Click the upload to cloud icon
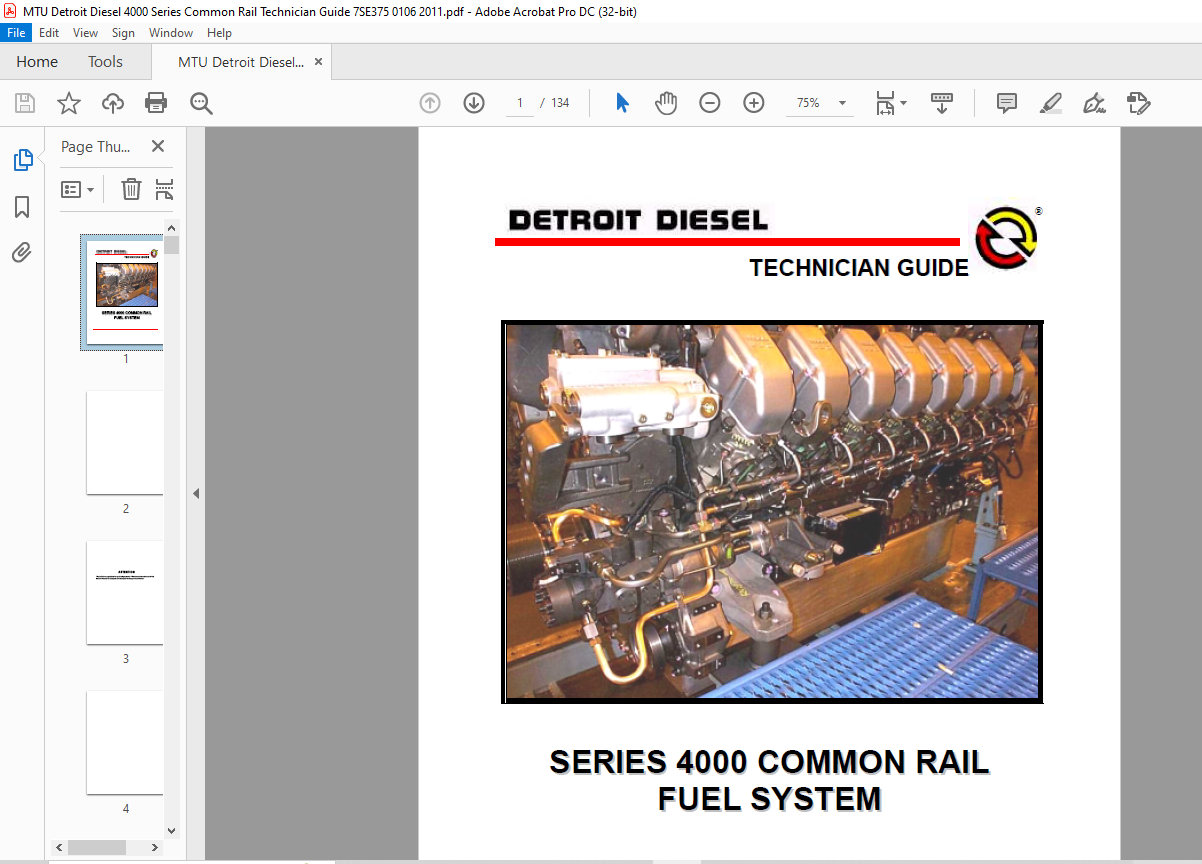1202x864 pixels. point(113,103)
